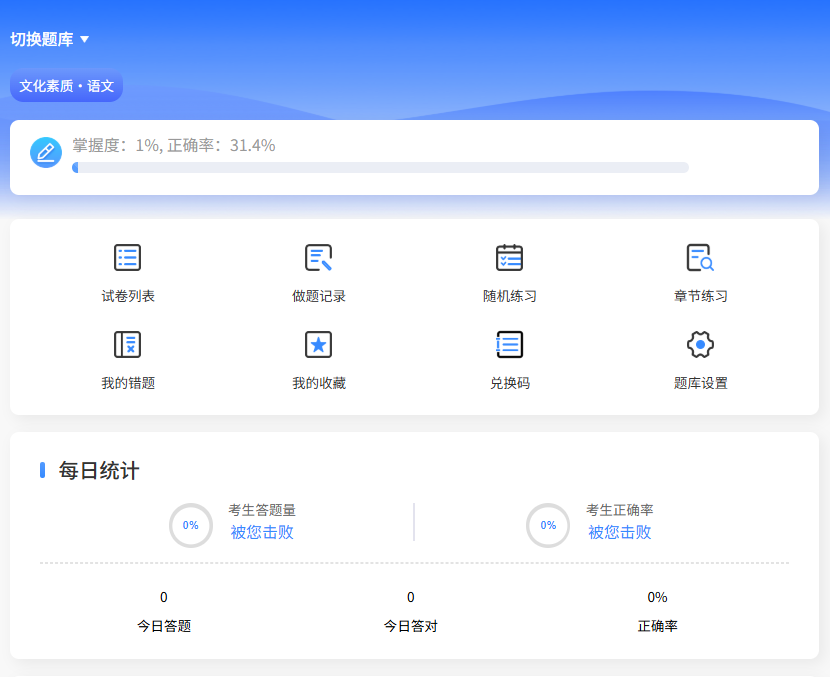The height and width of the screenshot is (677, 830).
Task: Click the 考生答题量 0% circle
Action: point(190,525)
